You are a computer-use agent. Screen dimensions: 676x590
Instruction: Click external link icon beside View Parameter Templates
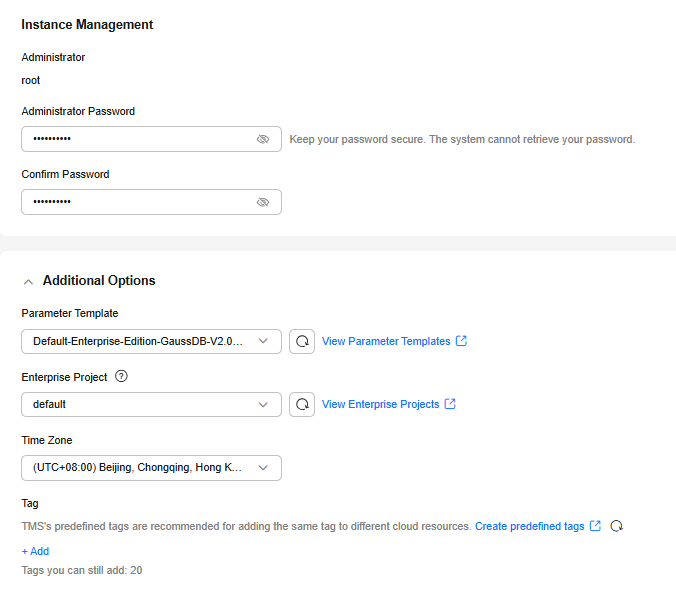(x=461, y=341)
